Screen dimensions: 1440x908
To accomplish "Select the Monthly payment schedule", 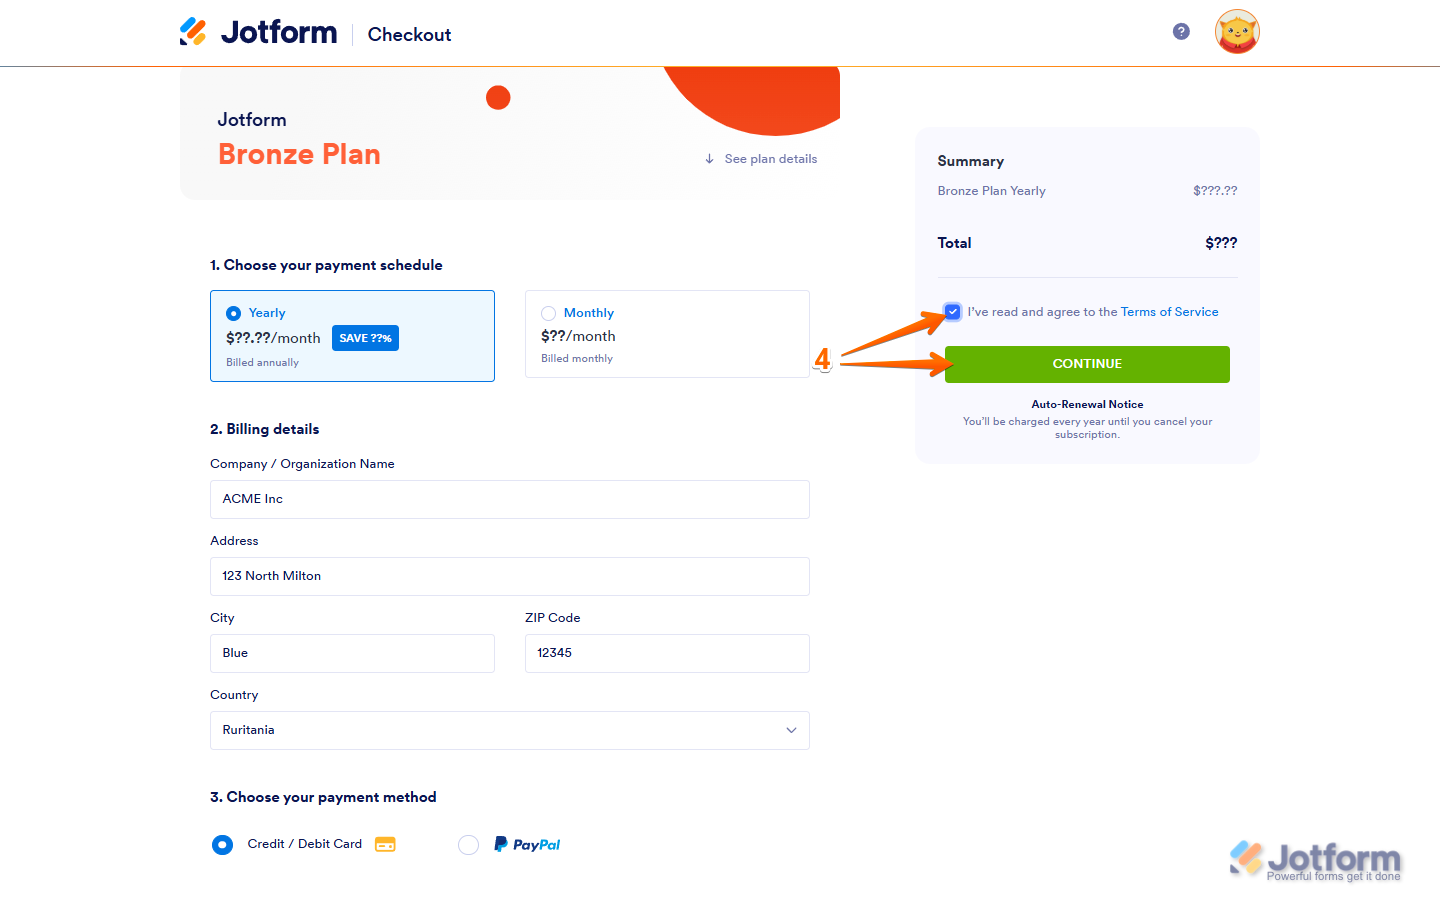I will pyautogui.click(x=549, y=313).
